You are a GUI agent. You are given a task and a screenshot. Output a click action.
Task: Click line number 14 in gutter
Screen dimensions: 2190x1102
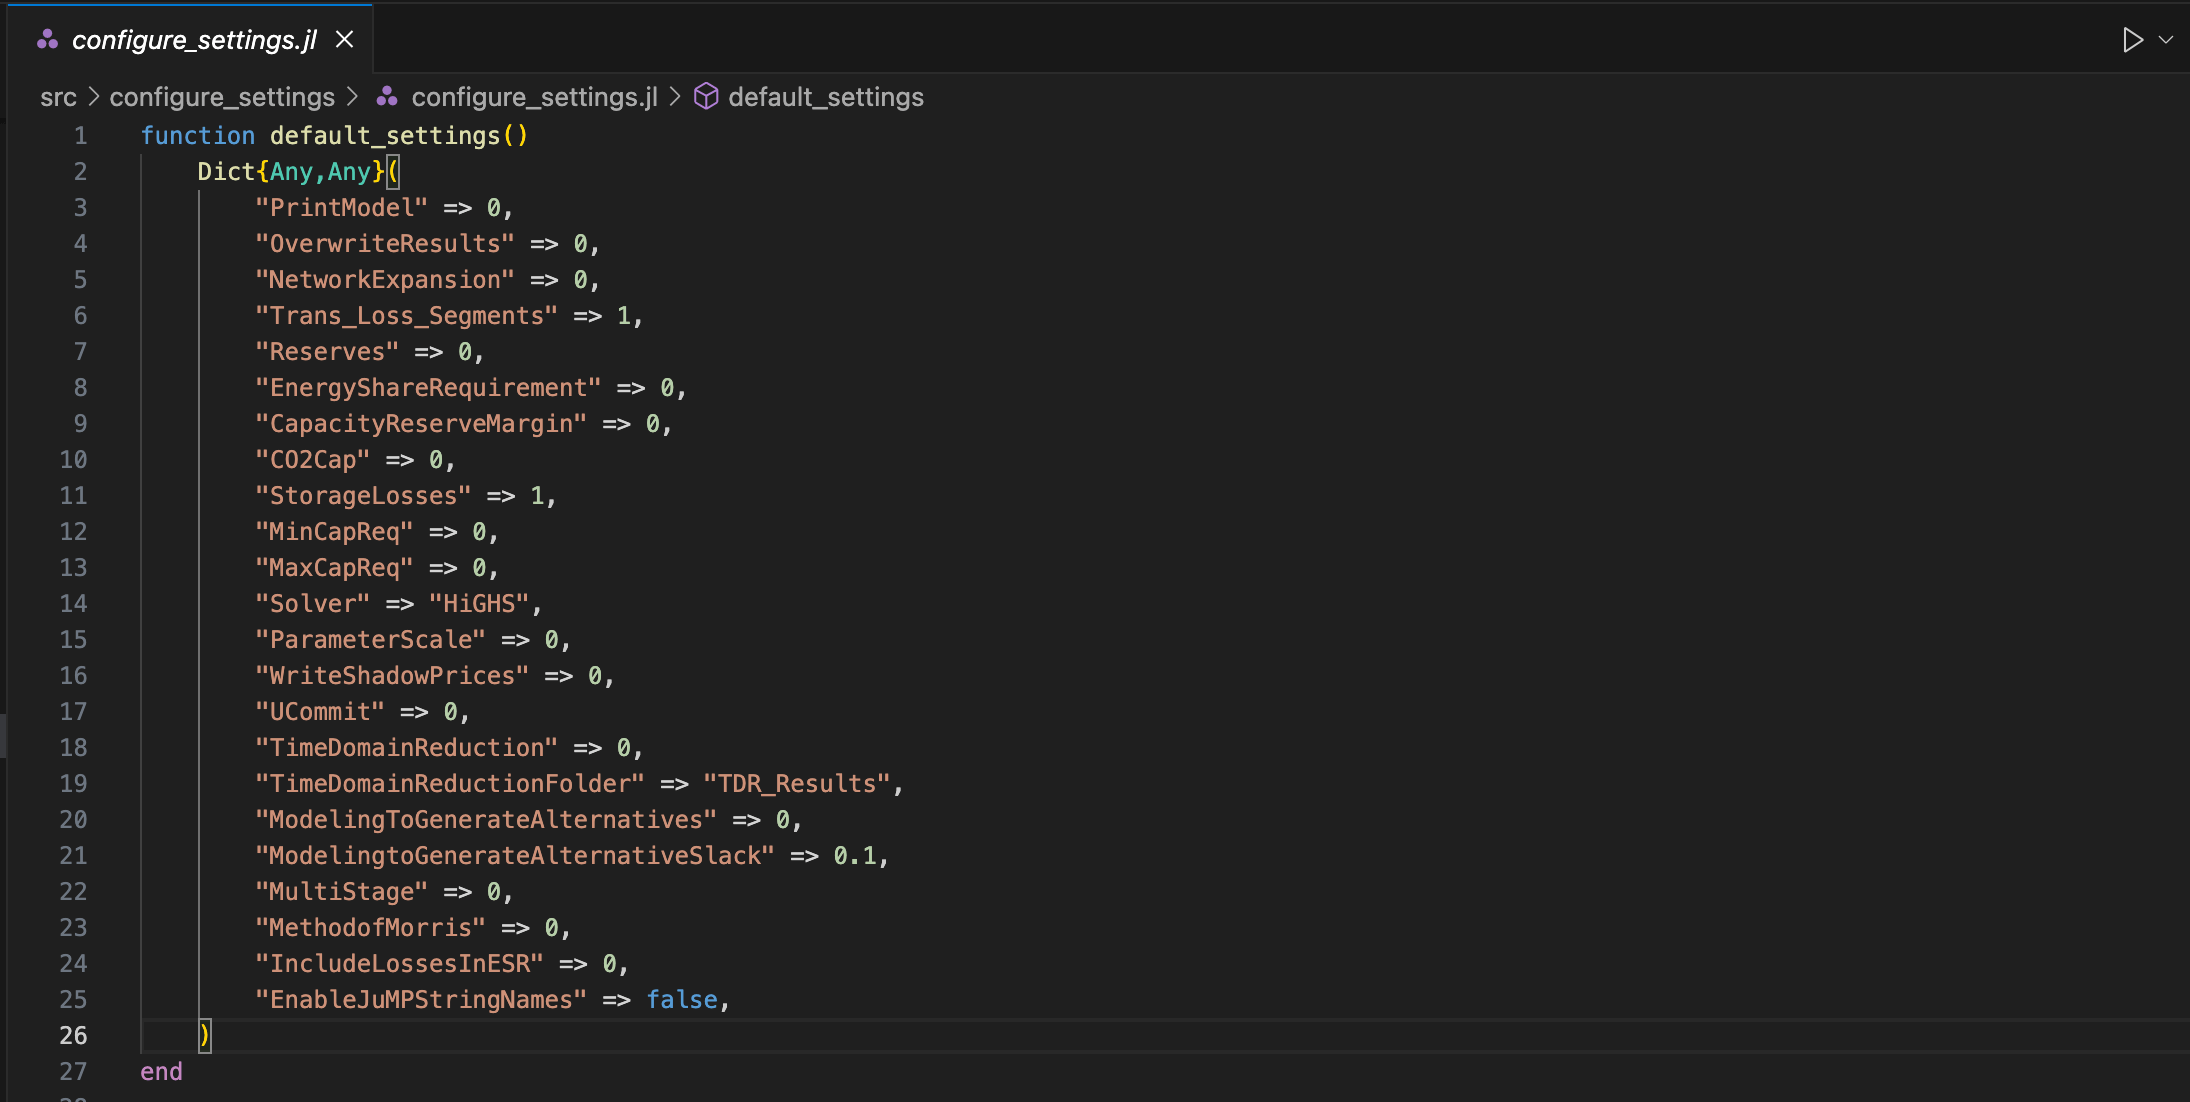tap(73, 604)
